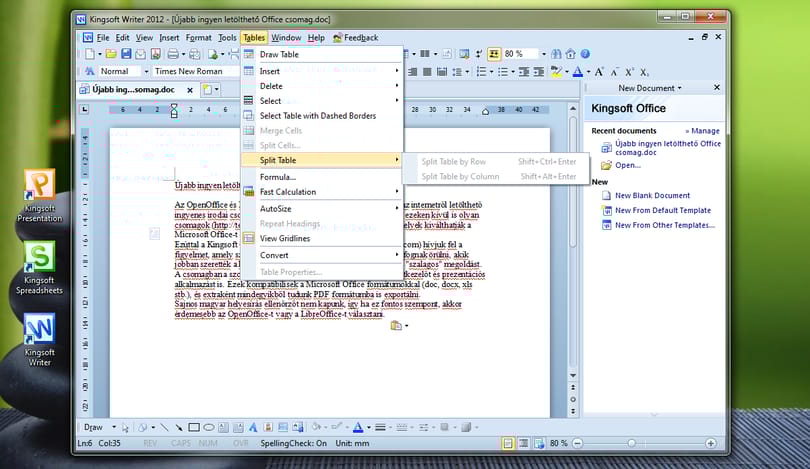This screenshot has width=810, height=469.
Task: Save the document with the floppy icon
Action: [126, 54]
